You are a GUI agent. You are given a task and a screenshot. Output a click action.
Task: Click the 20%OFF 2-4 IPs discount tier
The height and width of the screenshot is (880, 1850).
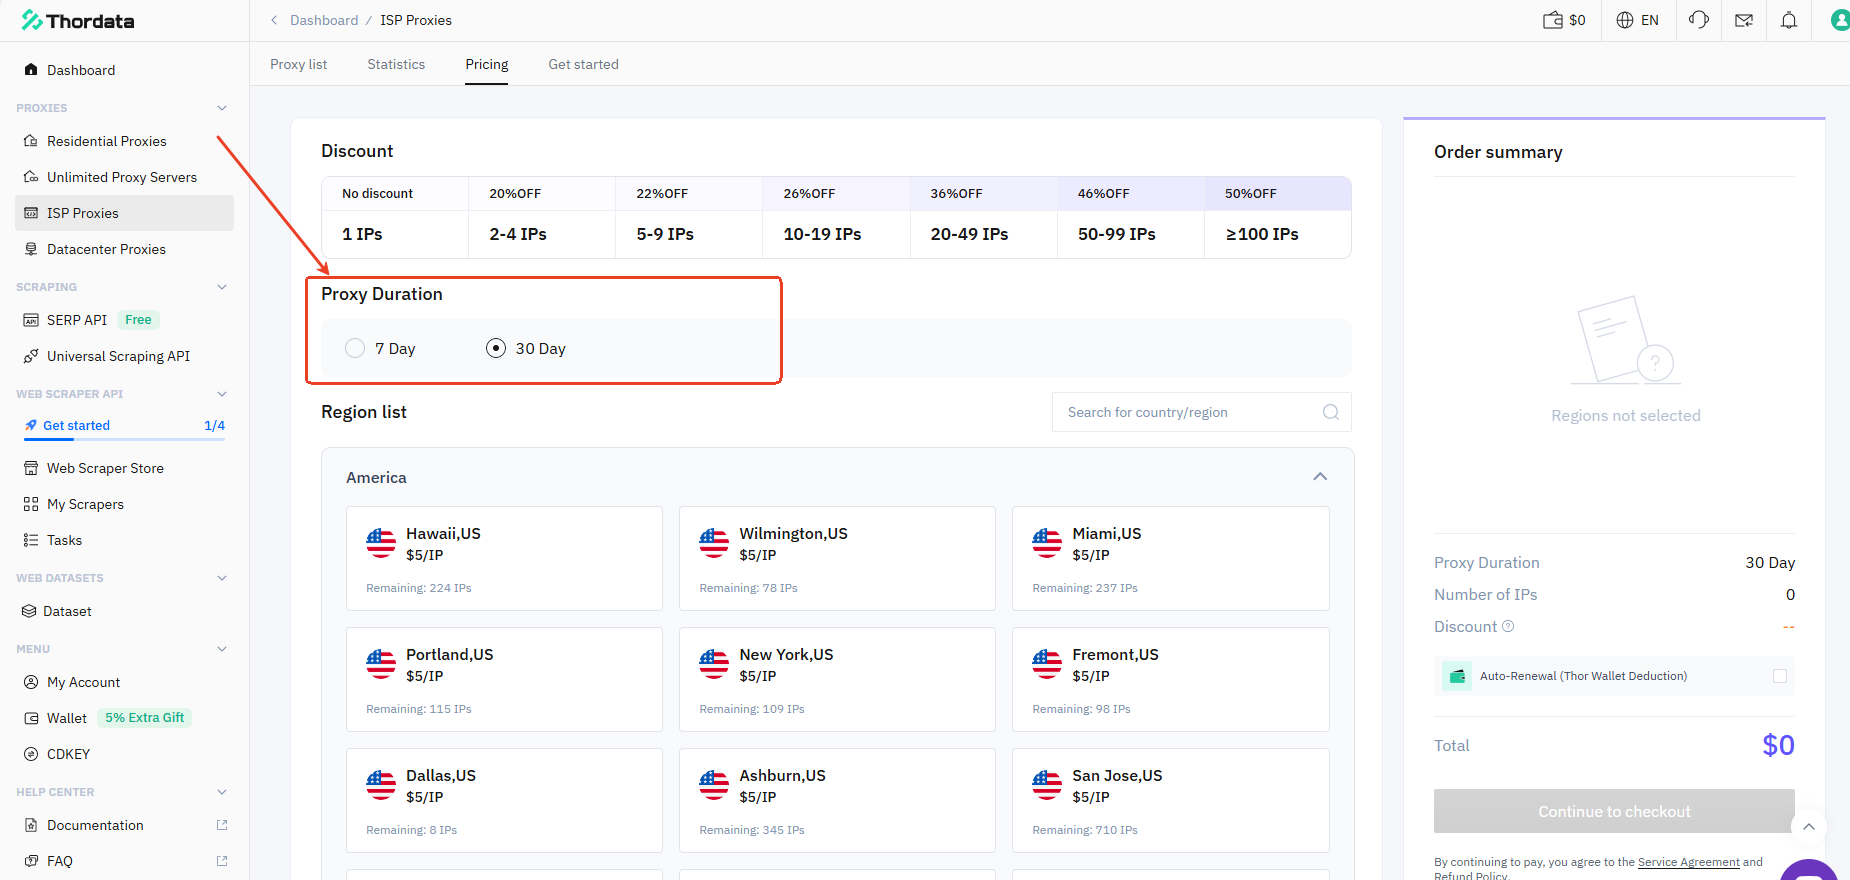pos(542,217)
